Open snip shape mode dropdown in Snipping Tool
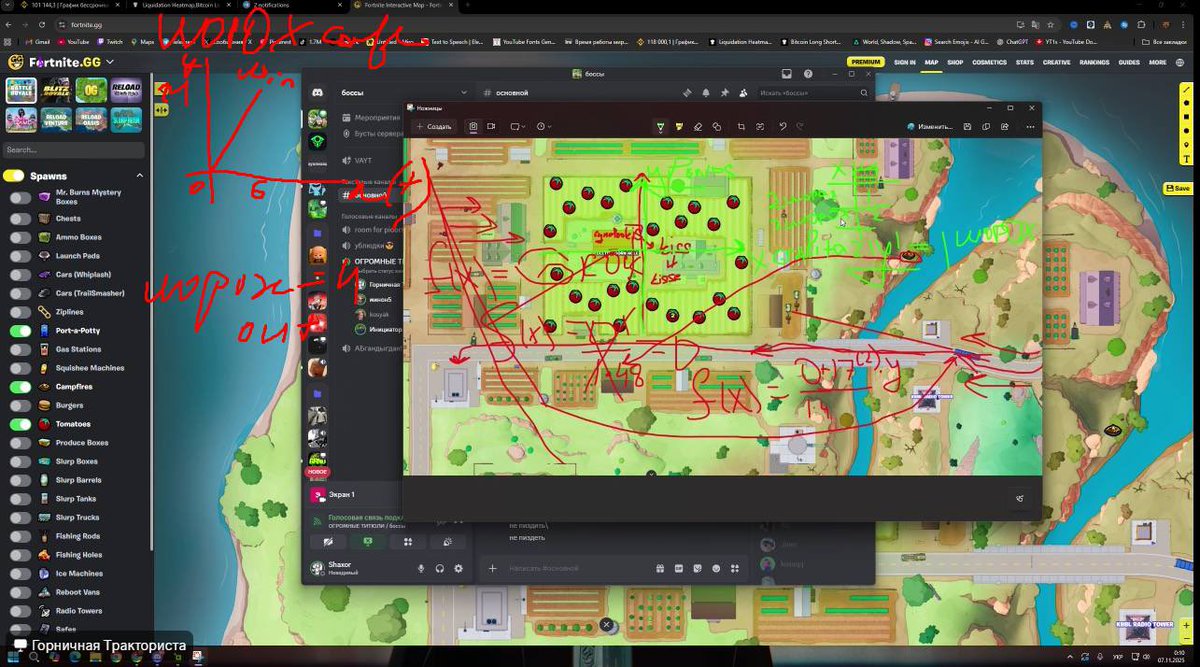The width and height of the screenshot is (1200, 667). [518, 127]
